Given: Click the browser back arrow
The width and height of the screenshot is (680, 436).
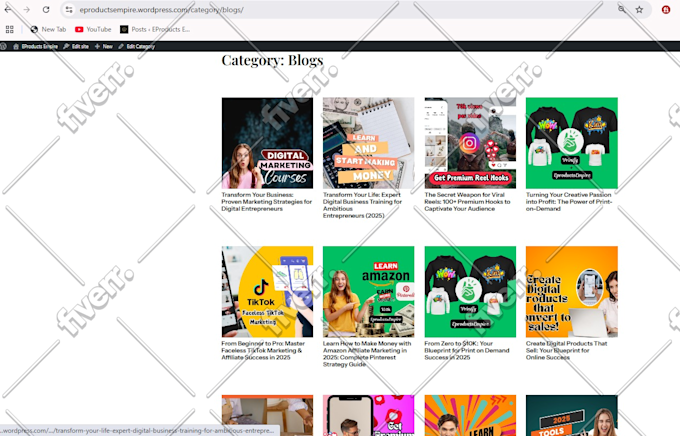Looking at the screenshot, I should (x=8, y=10).
